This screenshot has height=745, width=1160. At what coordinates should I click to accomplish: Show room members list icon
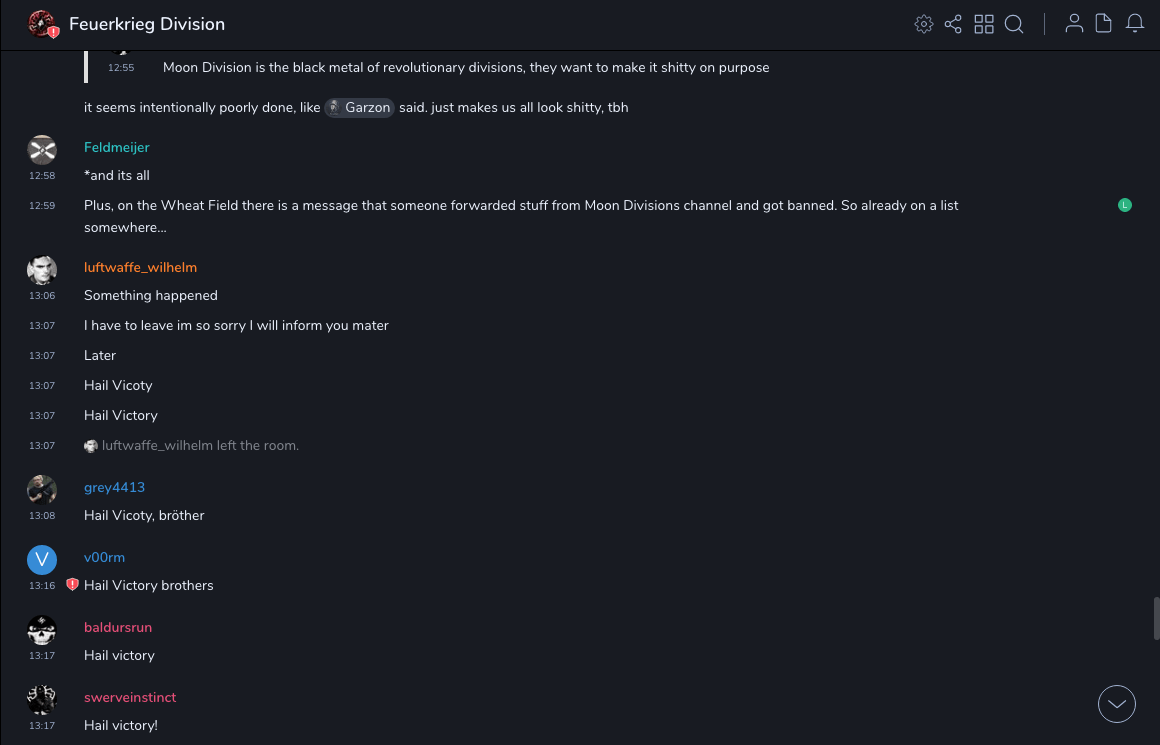point(1074,24)
